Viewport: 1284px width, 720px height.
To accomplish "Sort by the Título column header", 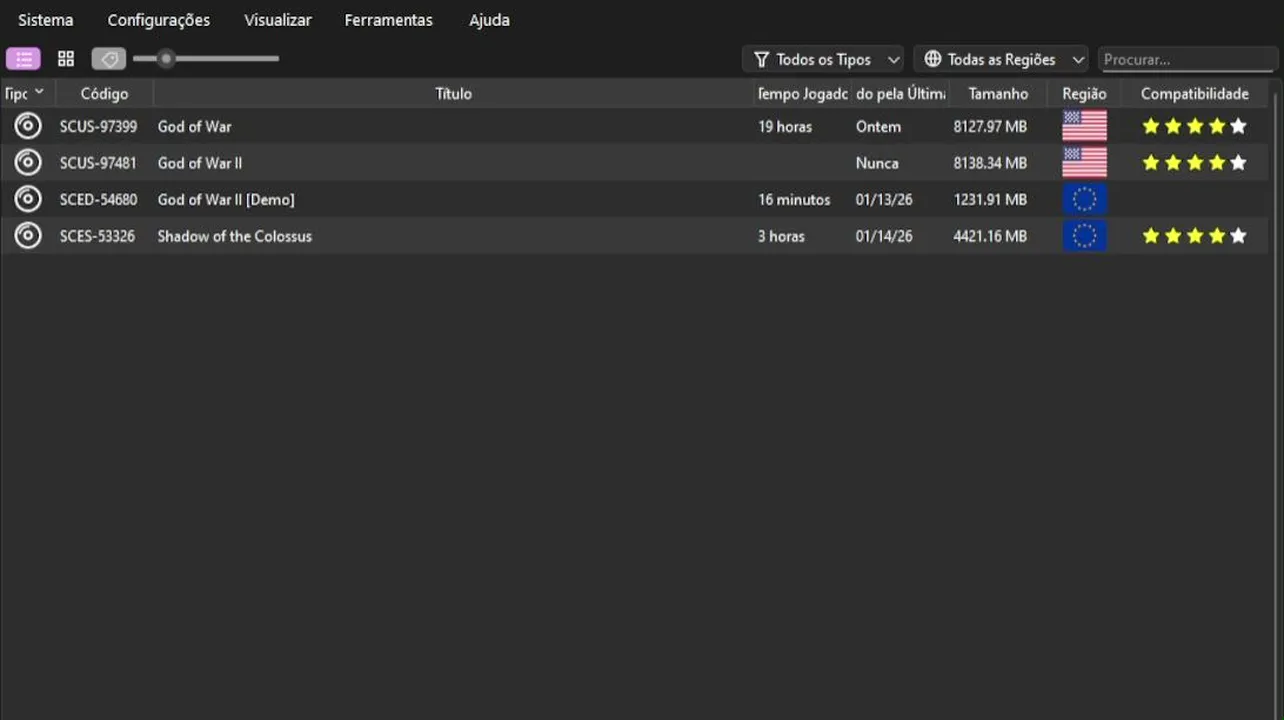I will pos(453,93).
